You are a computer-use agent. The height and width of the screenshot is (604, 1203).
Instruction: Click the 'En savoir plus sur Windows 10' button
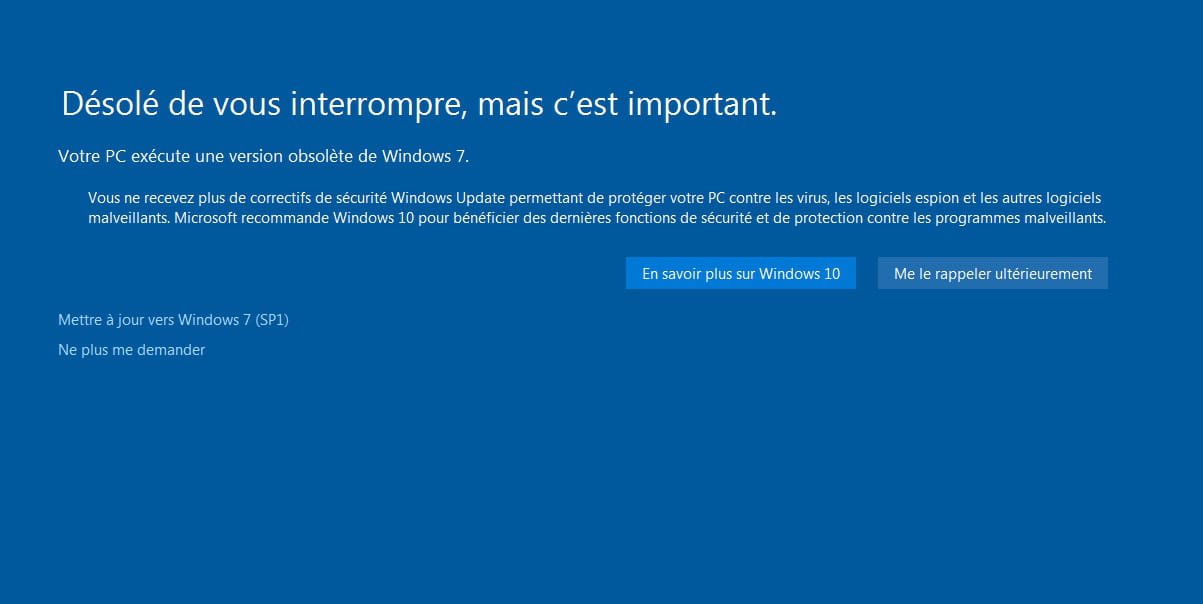click(x=741, y=273)
